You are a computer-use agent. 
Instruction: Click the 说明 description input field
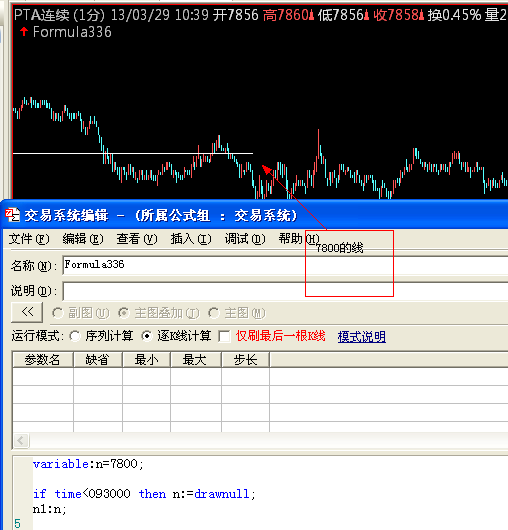(285, 291)
